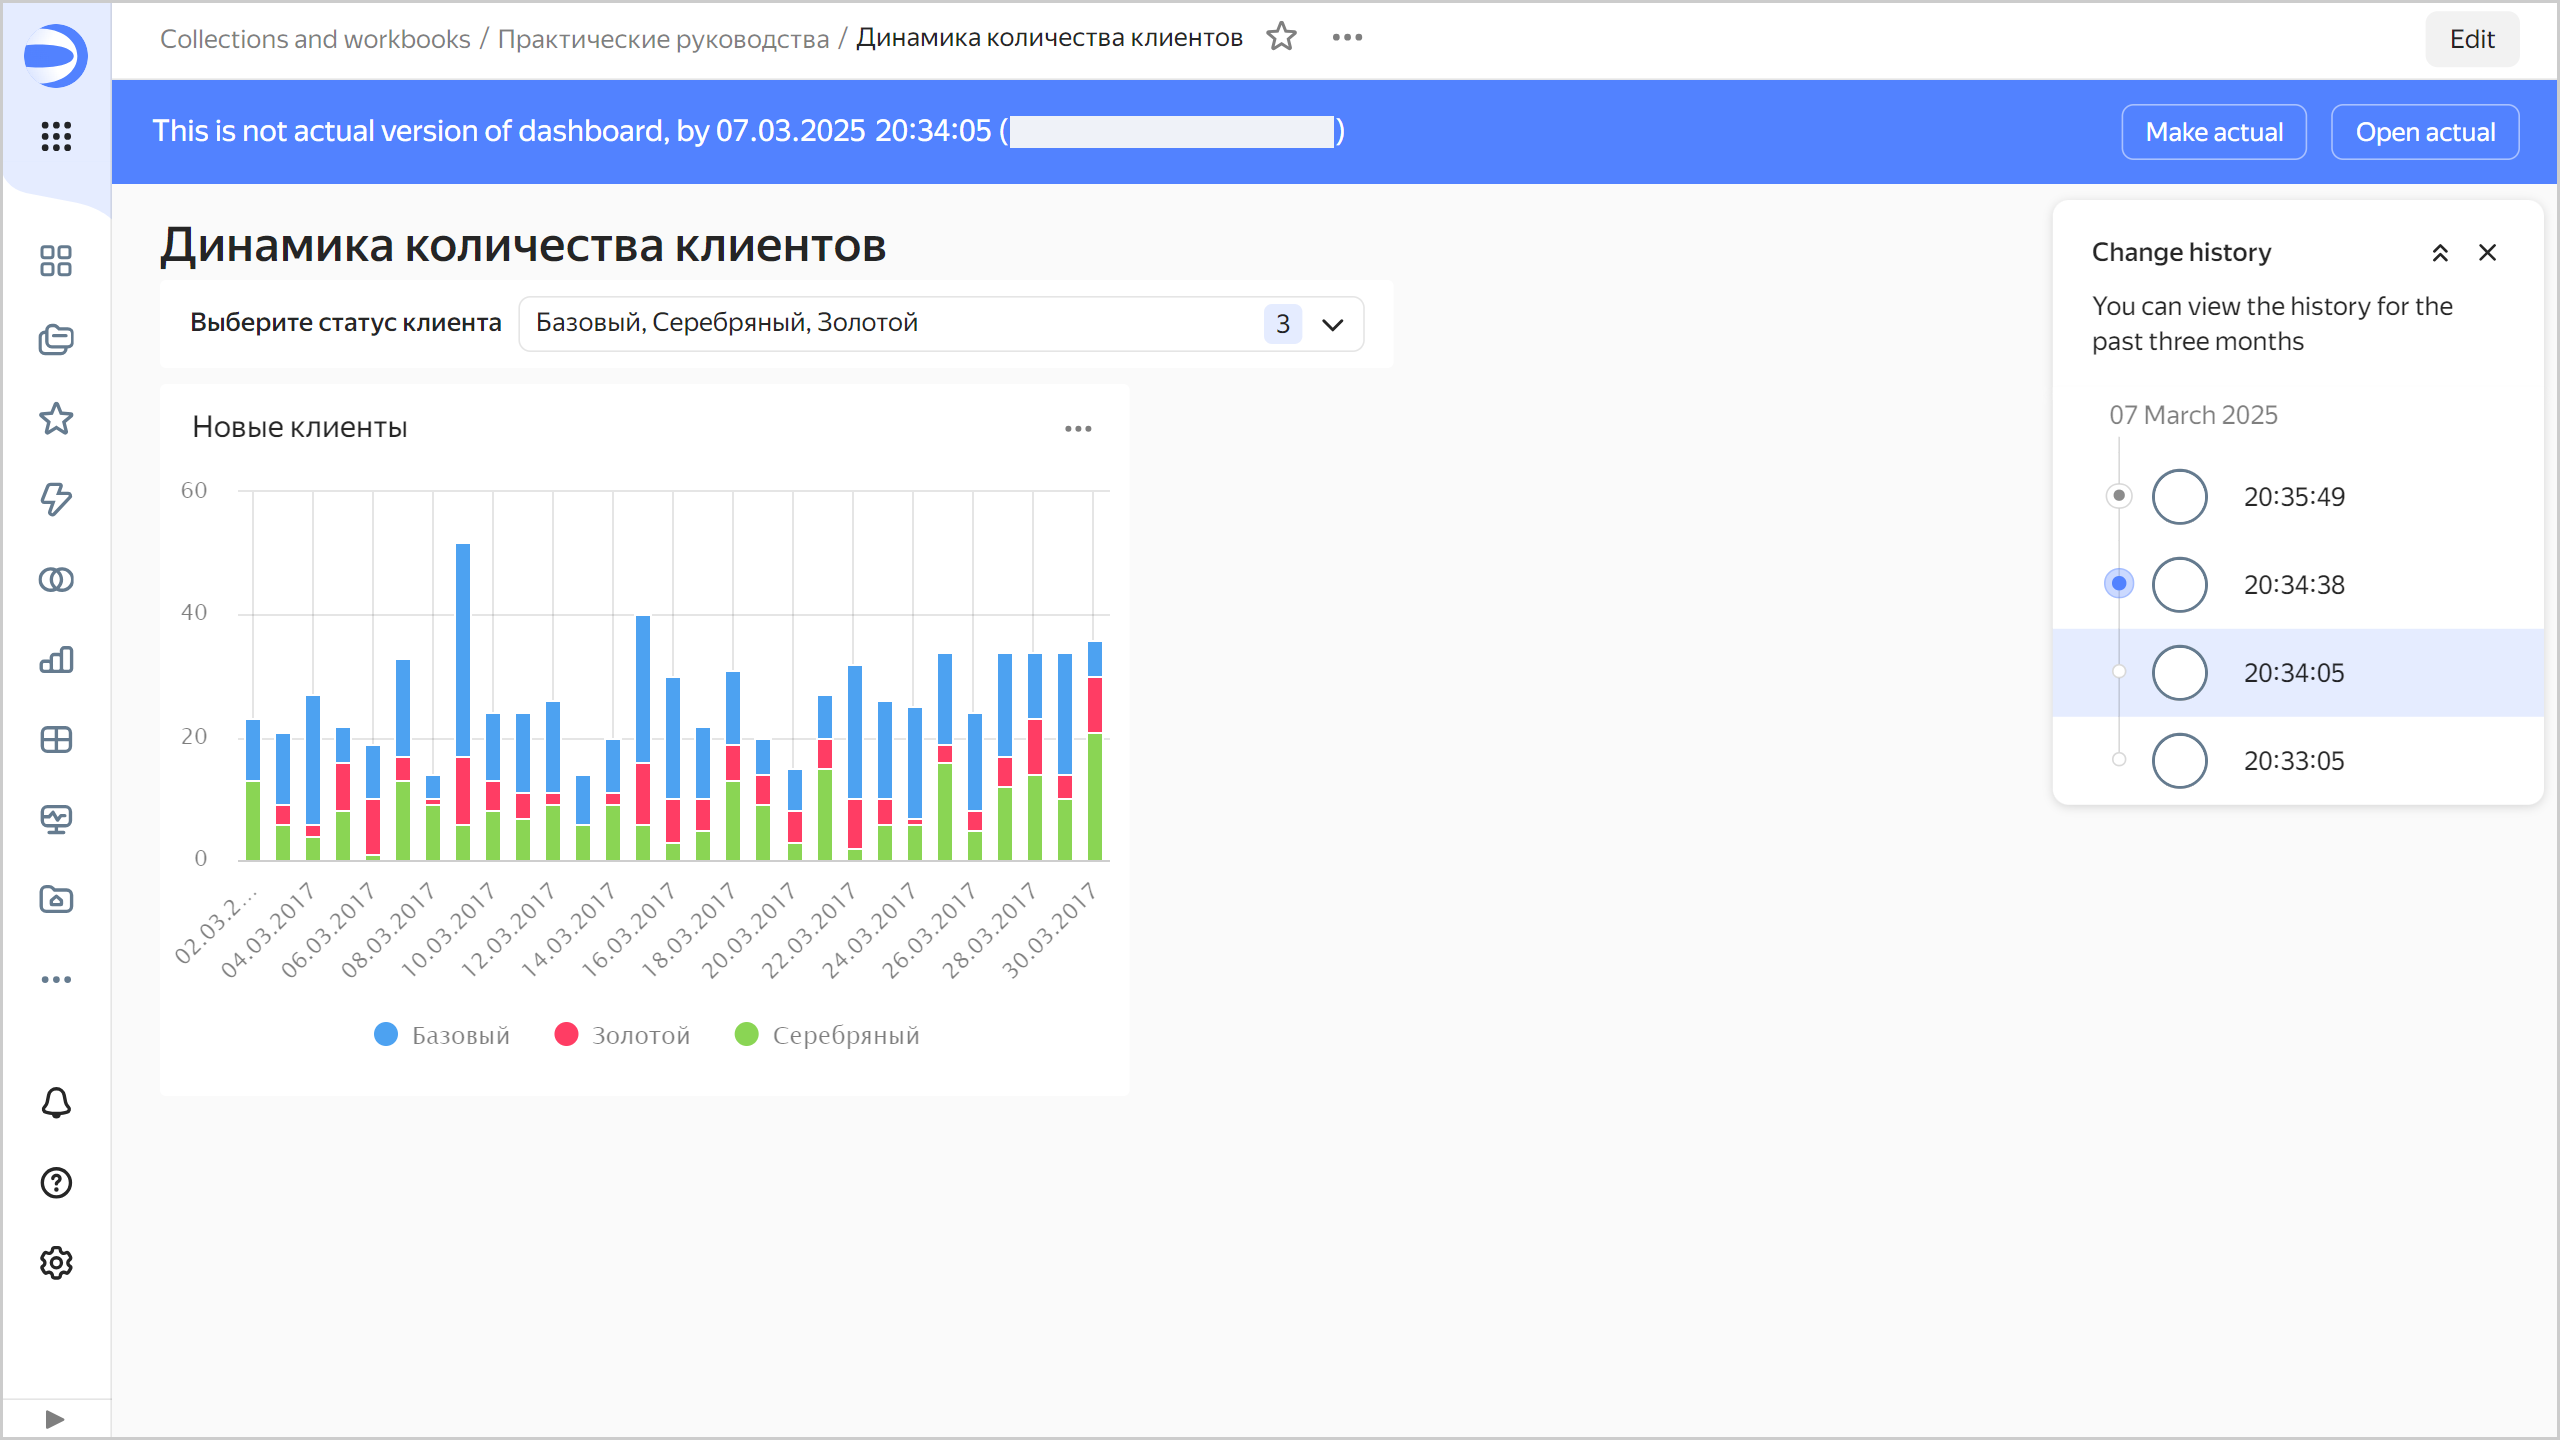
Task: Collapse the Change history panel
Action: coord(2440,253)
